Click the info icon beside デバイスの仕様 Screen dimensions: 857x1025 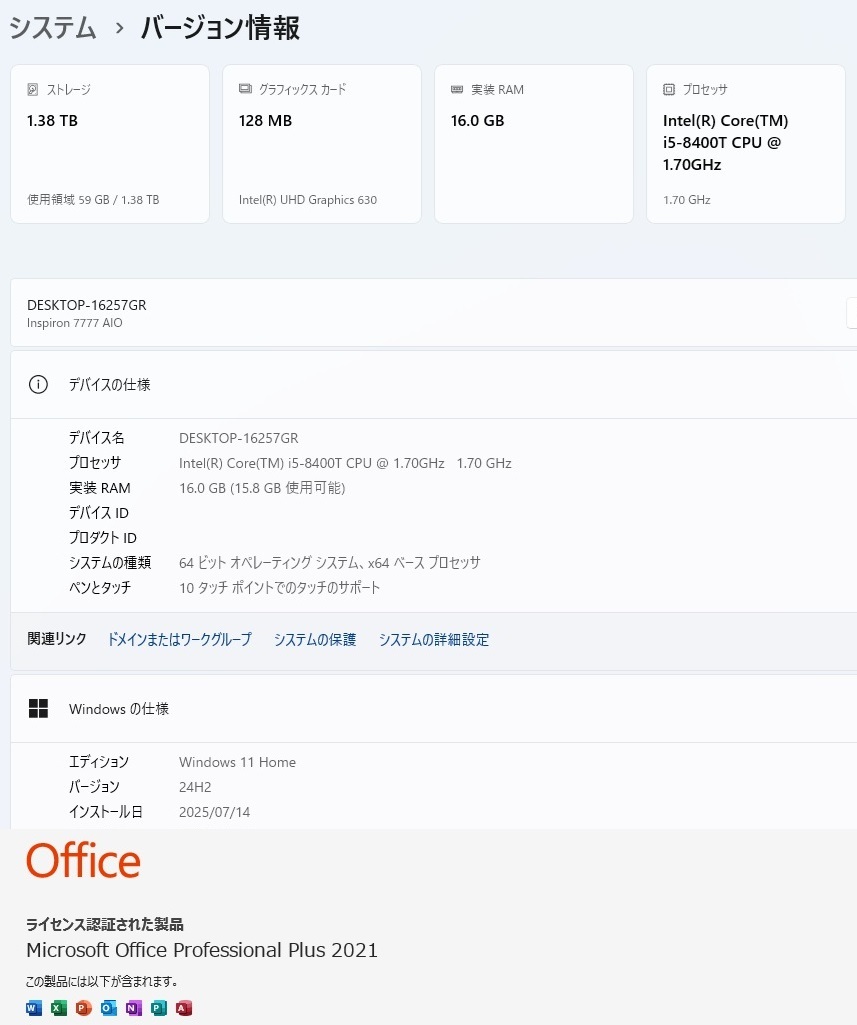coord(39,384)
